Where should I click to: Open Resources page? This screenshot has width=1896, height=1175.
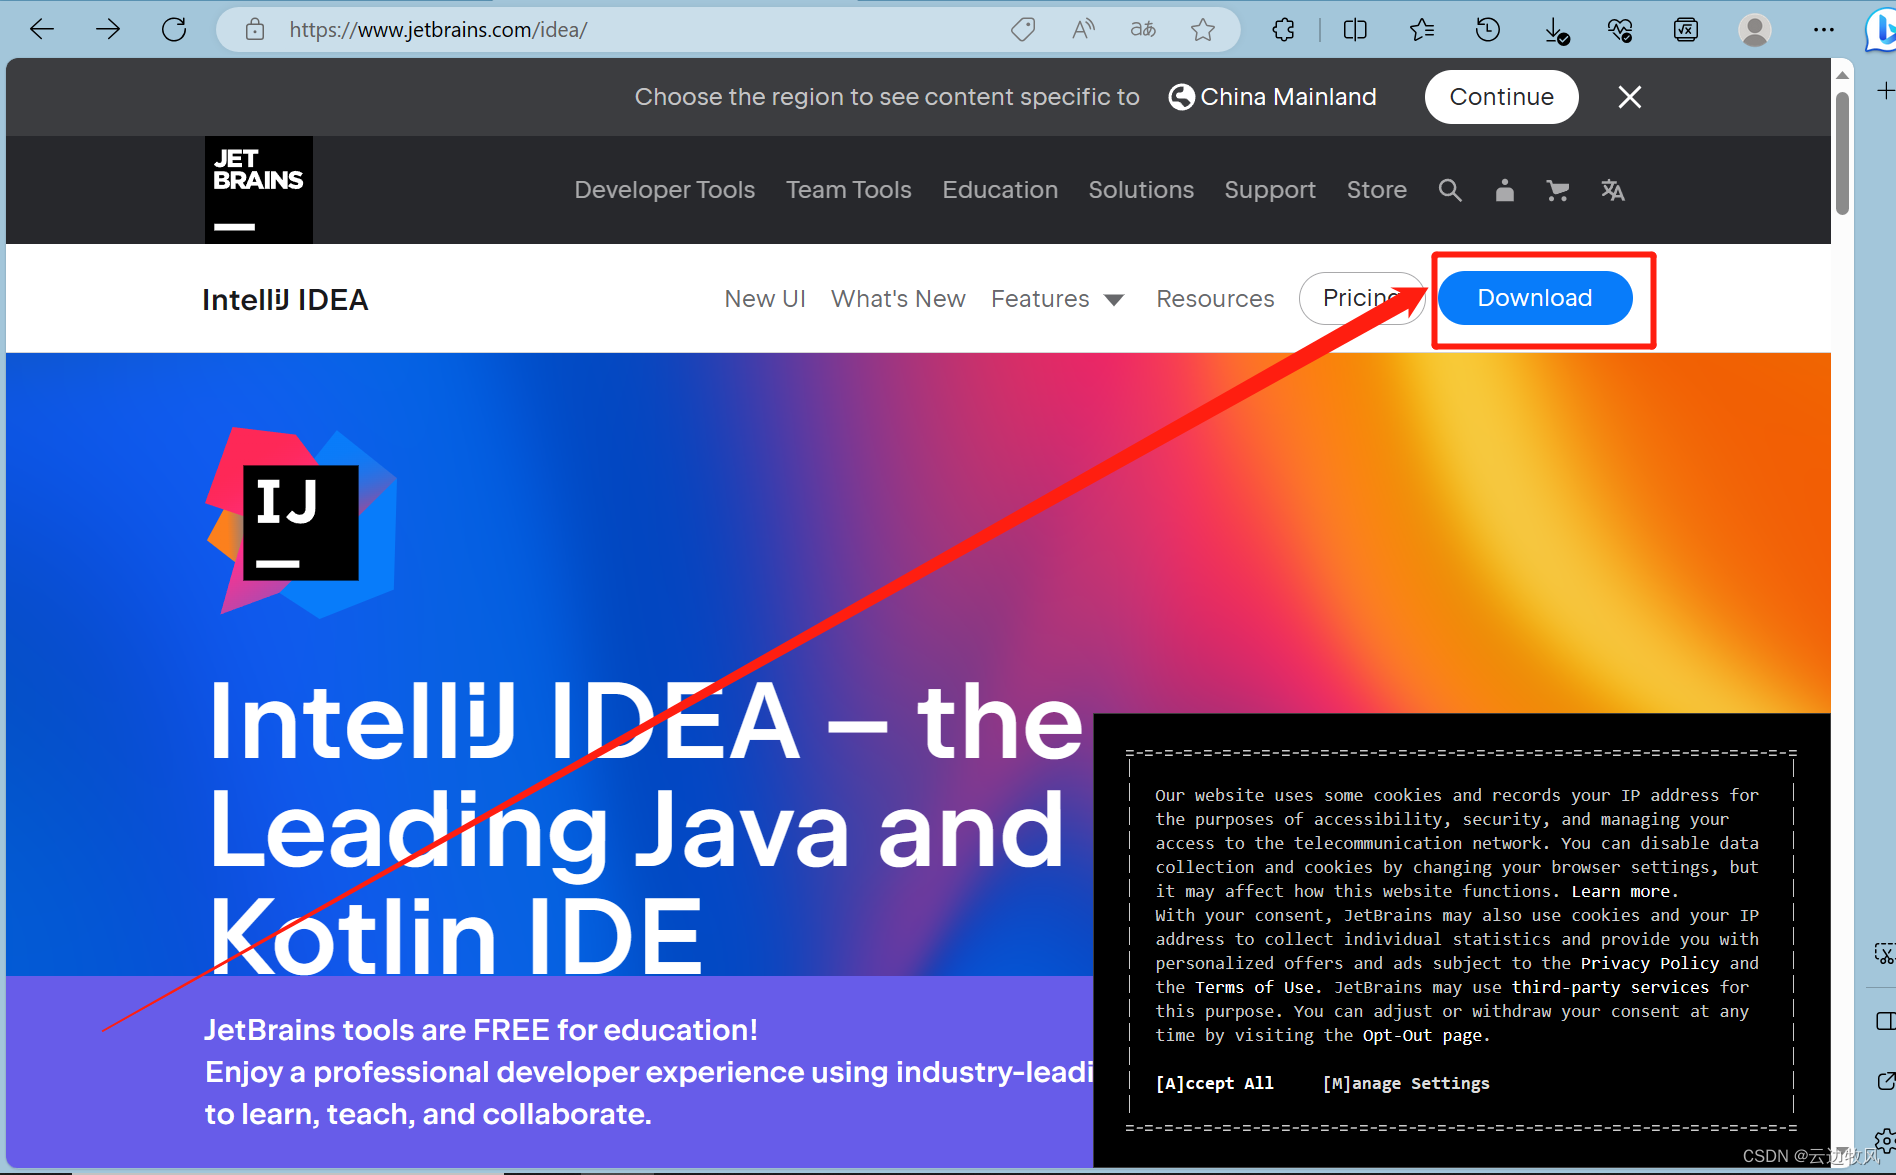[x=1215, y=299]
